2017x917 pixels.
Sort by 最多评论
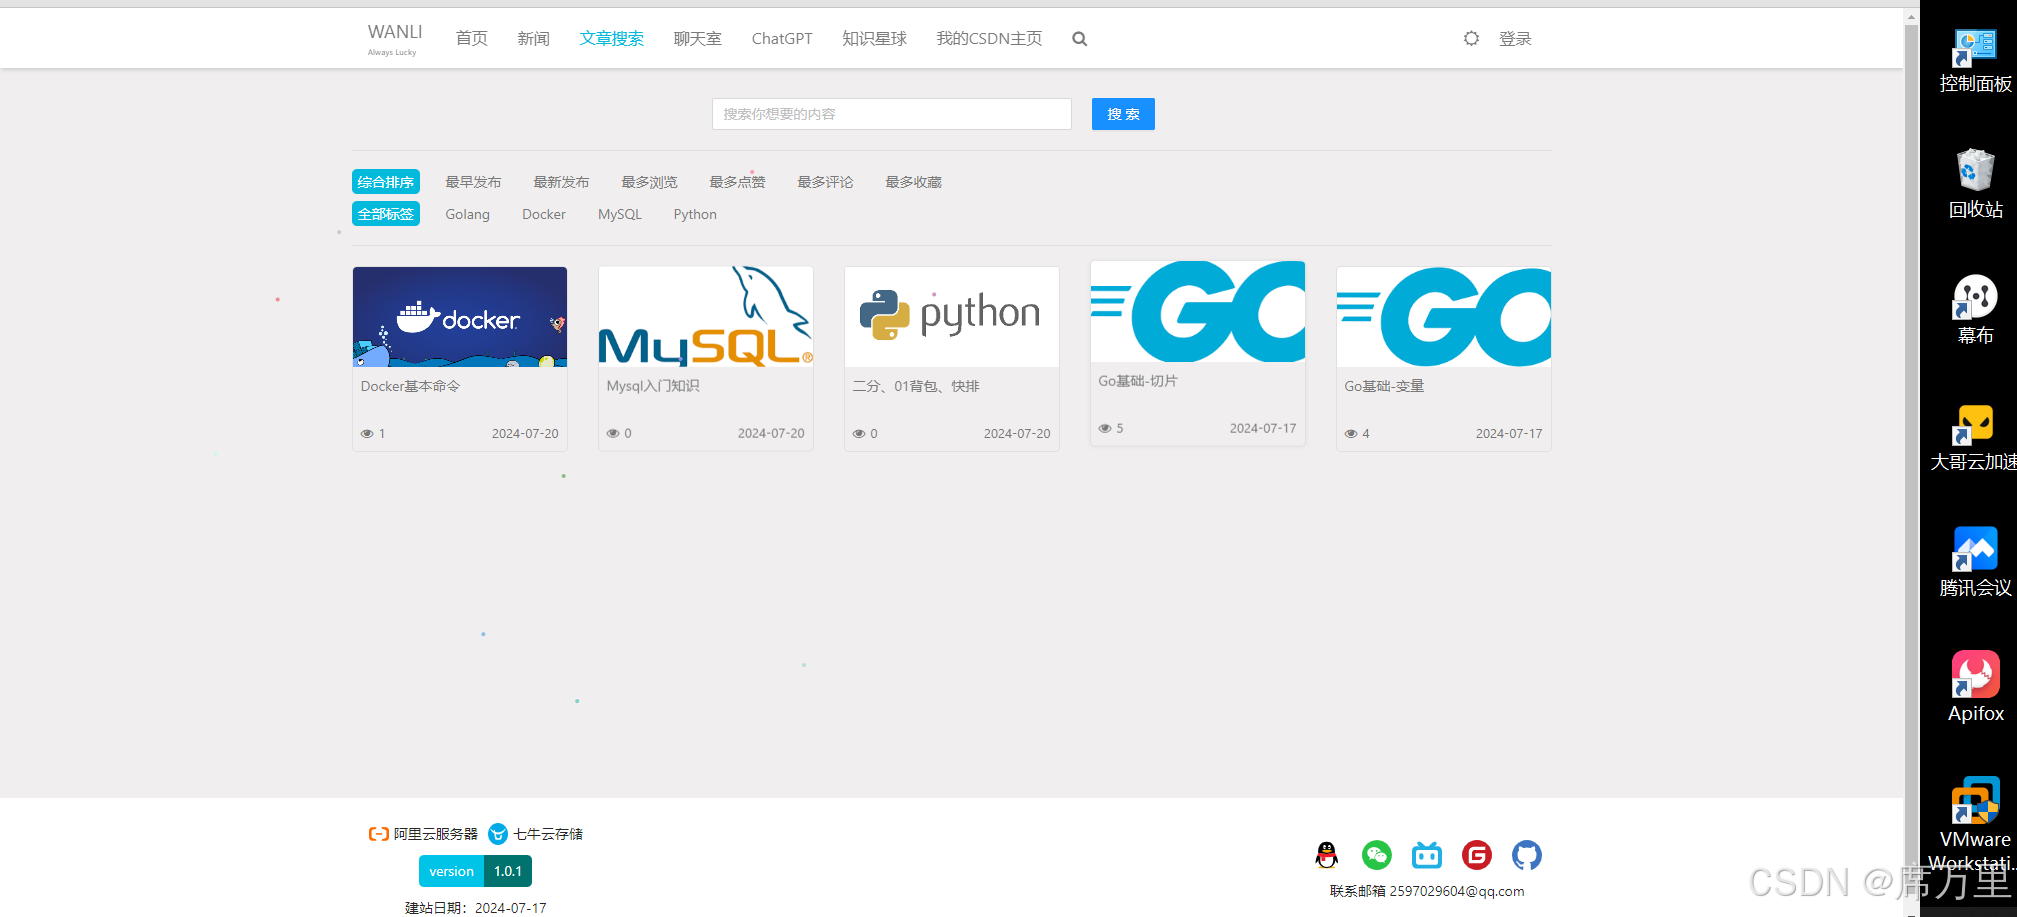[x=825, y=182]
